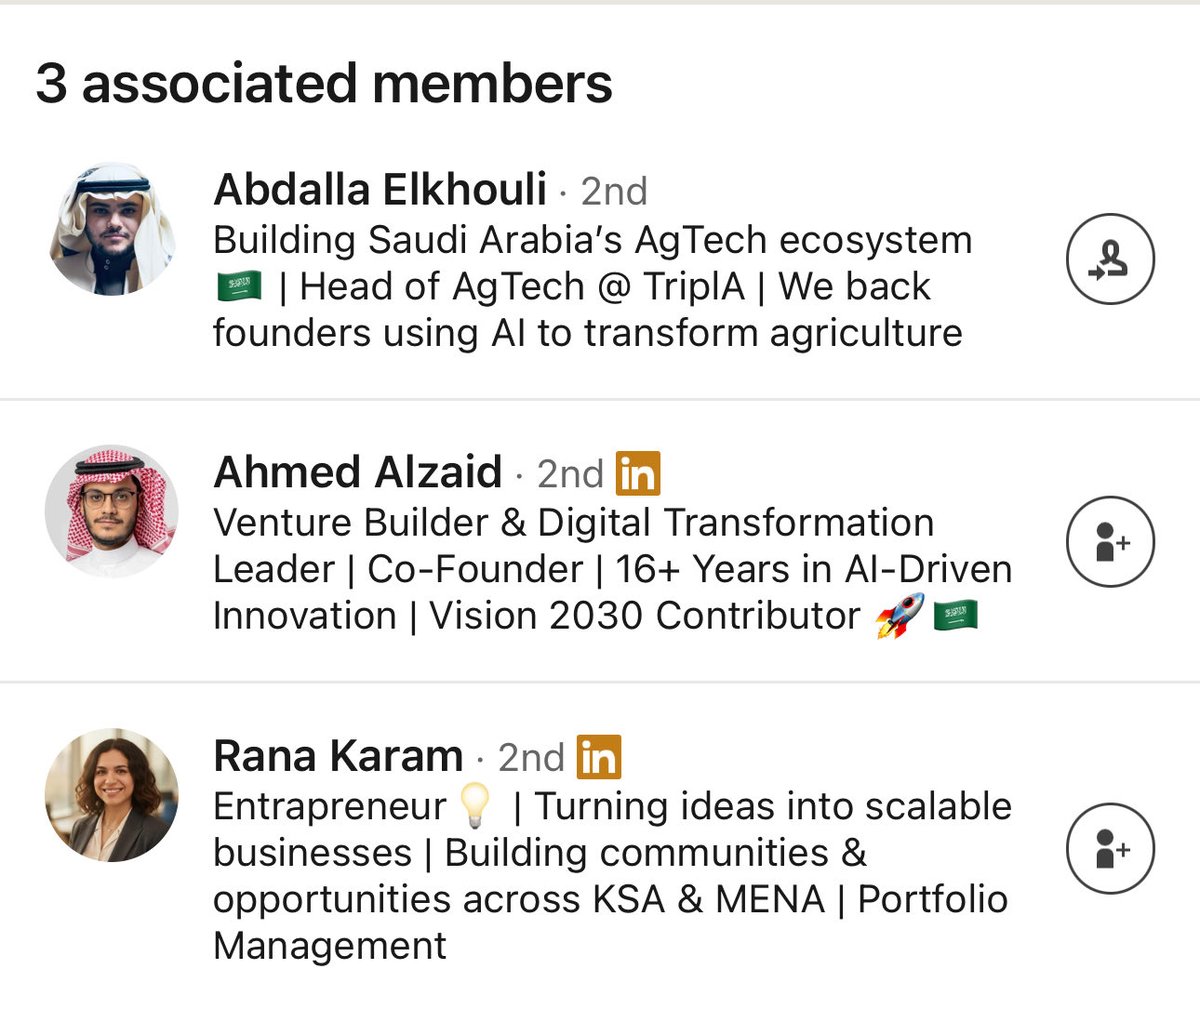This screenshot has height=1009, width=1200.
Task: Open the Abdalla Elkhouli name link
Action: coord(380,189)
